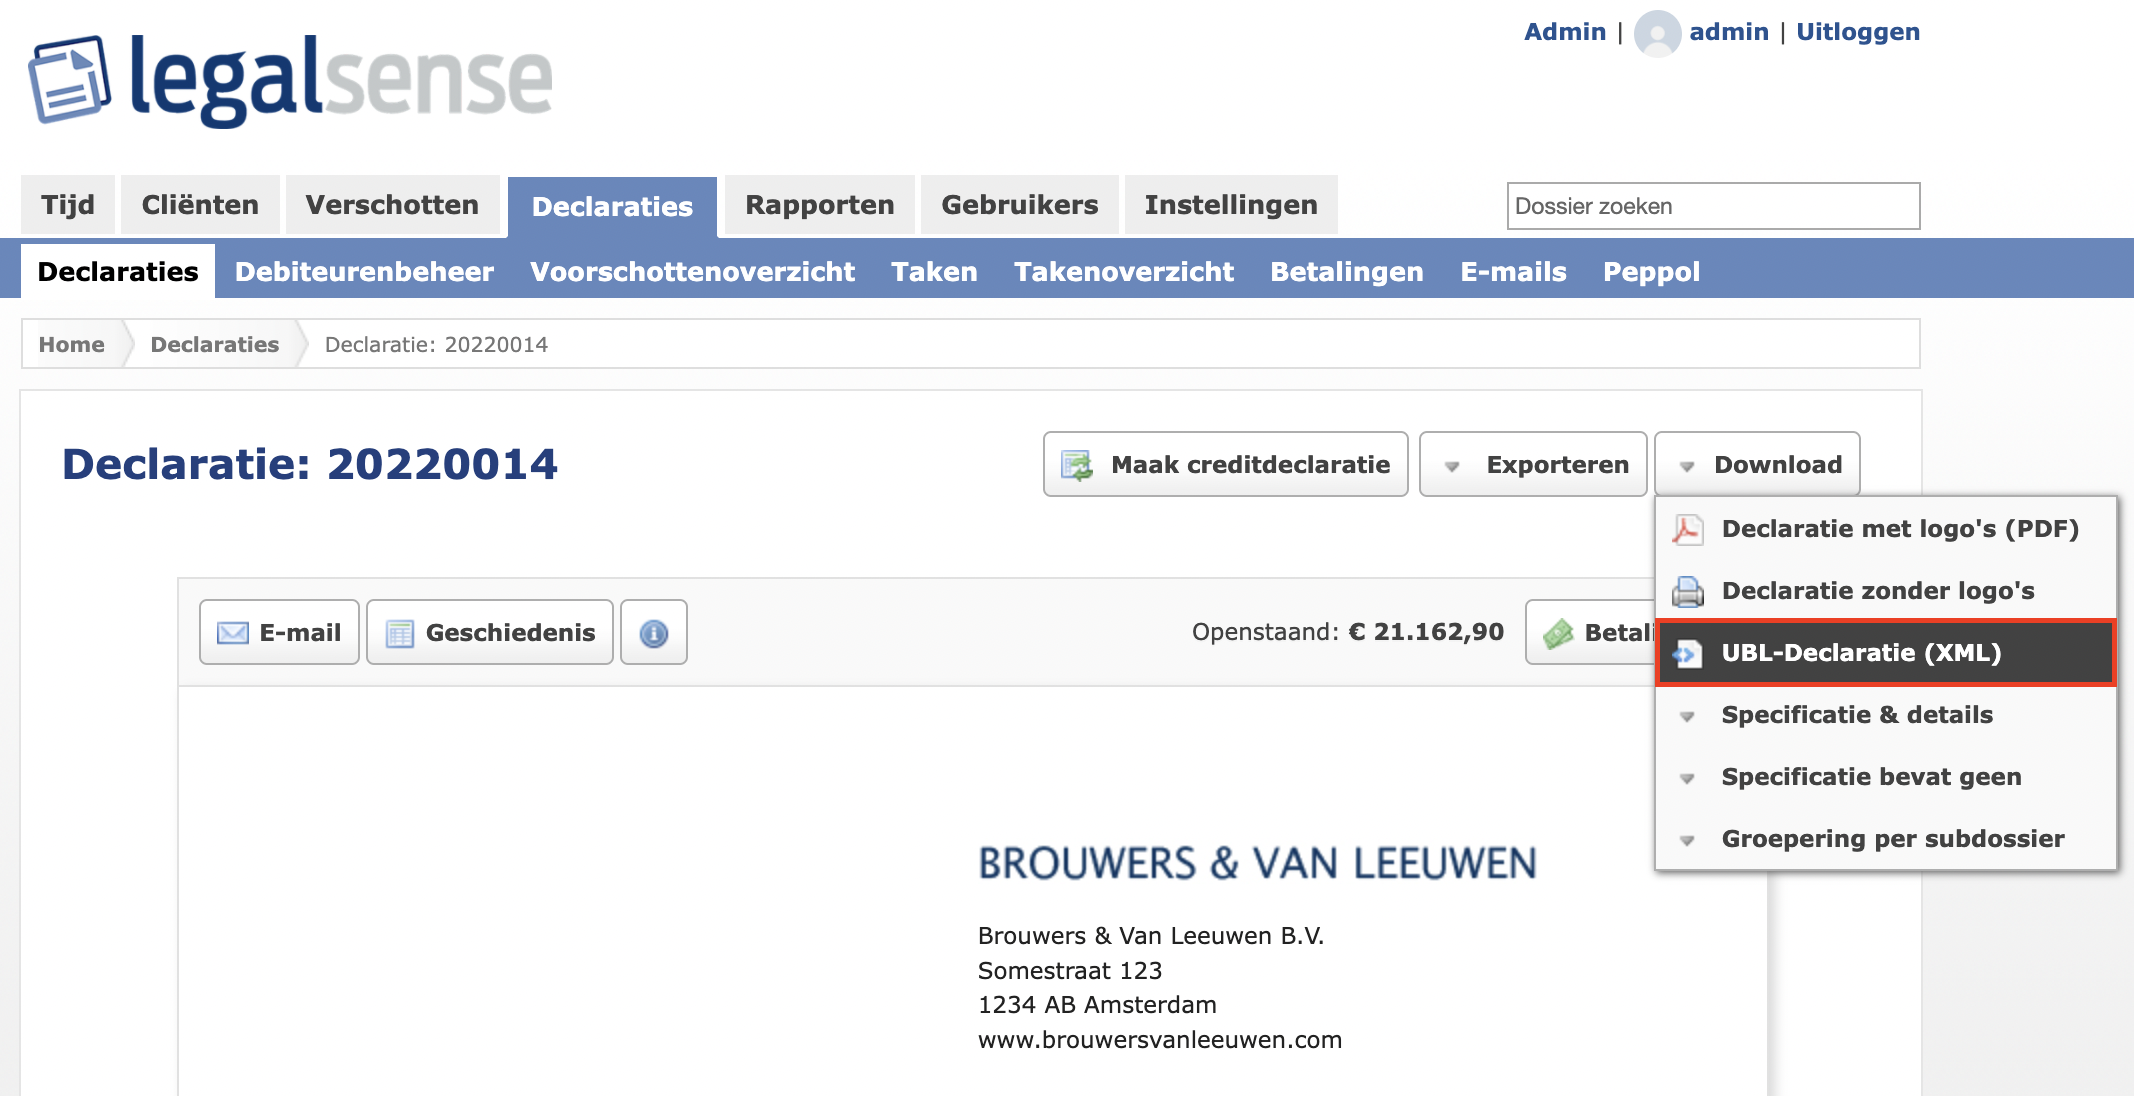Screen dimensions: 2134x1096
Task: Click the www.brouwersvanleeuwen.com text
Action: pyautogui.click(x=1160, y=1040)
